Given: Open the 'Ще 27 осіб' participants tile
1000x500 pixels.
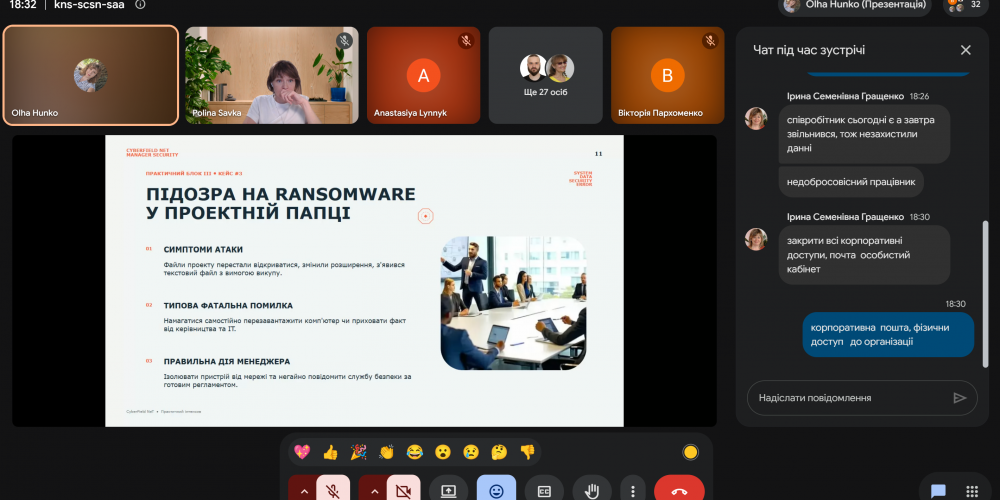Looking at the screenshot, I should (x=546, y=75).
